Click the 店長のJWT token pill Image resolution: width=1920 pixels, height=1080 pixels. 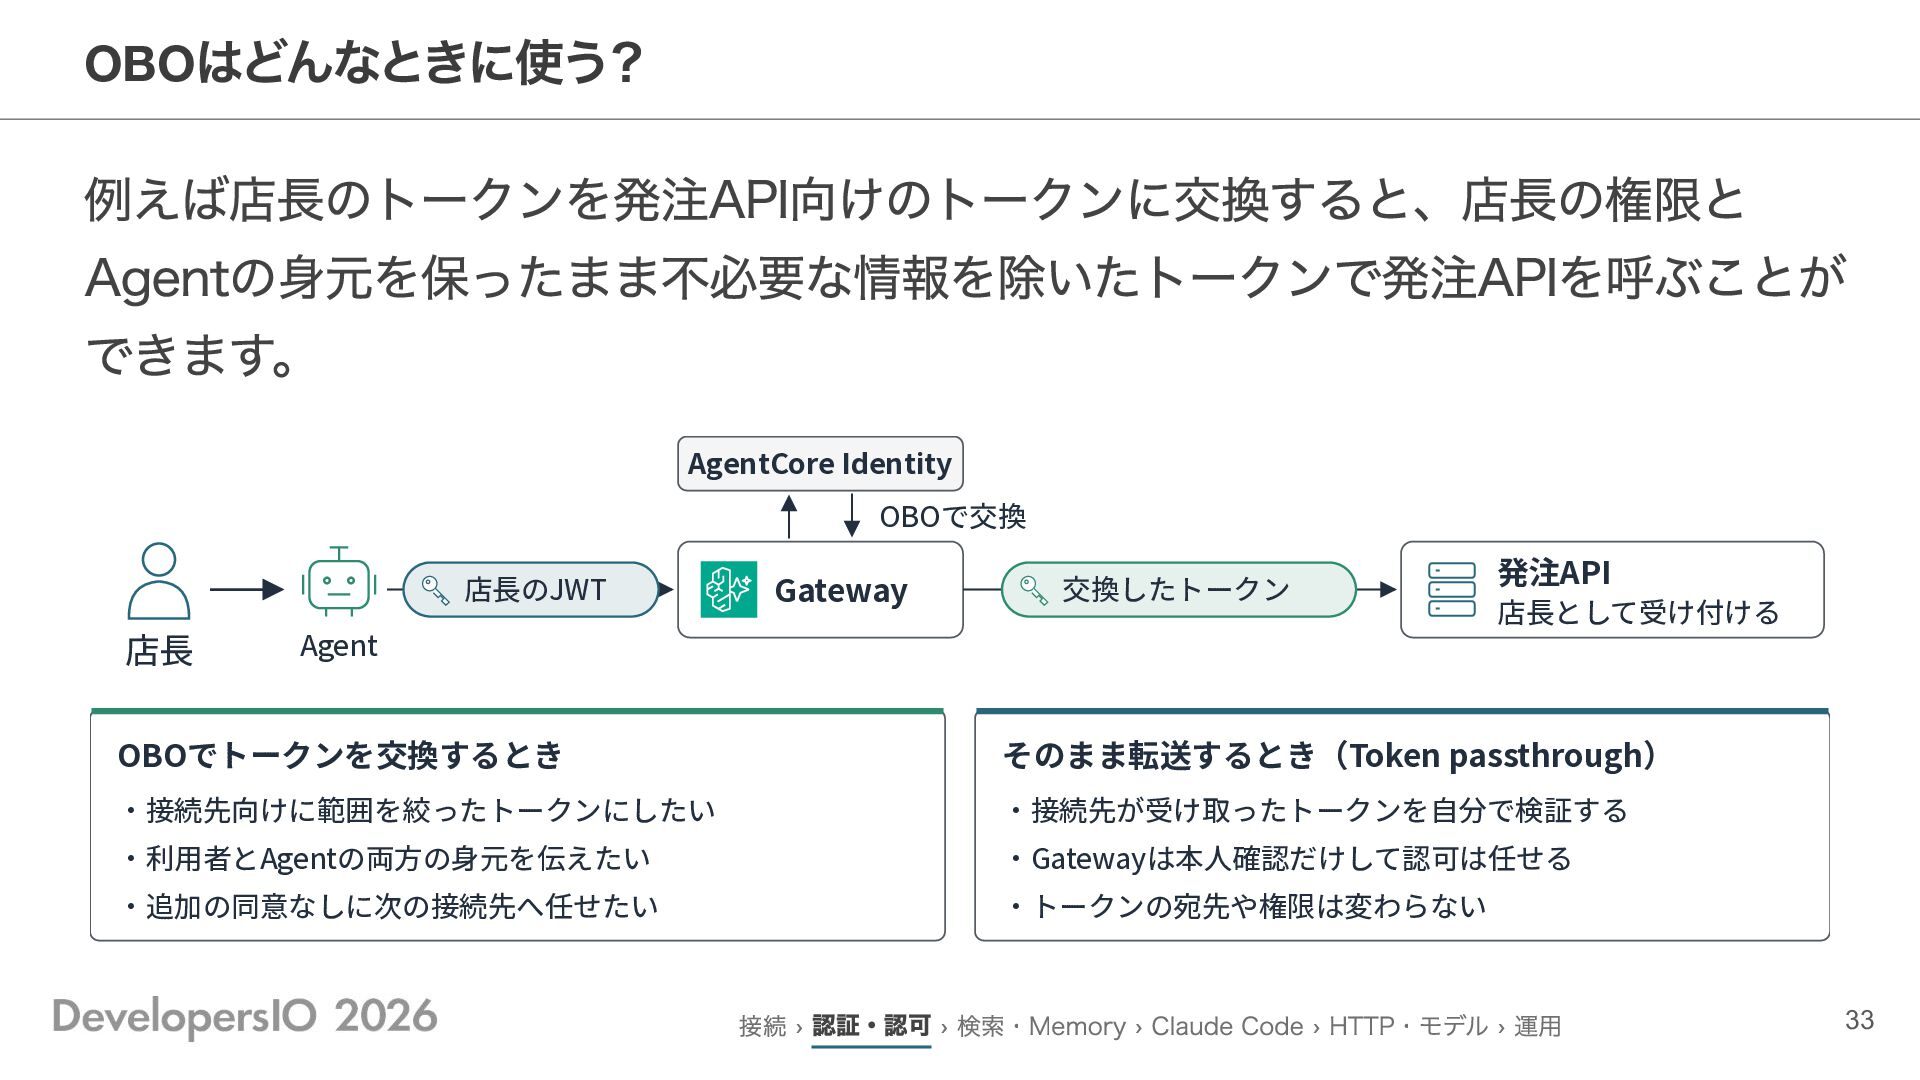tap(531, 590)
